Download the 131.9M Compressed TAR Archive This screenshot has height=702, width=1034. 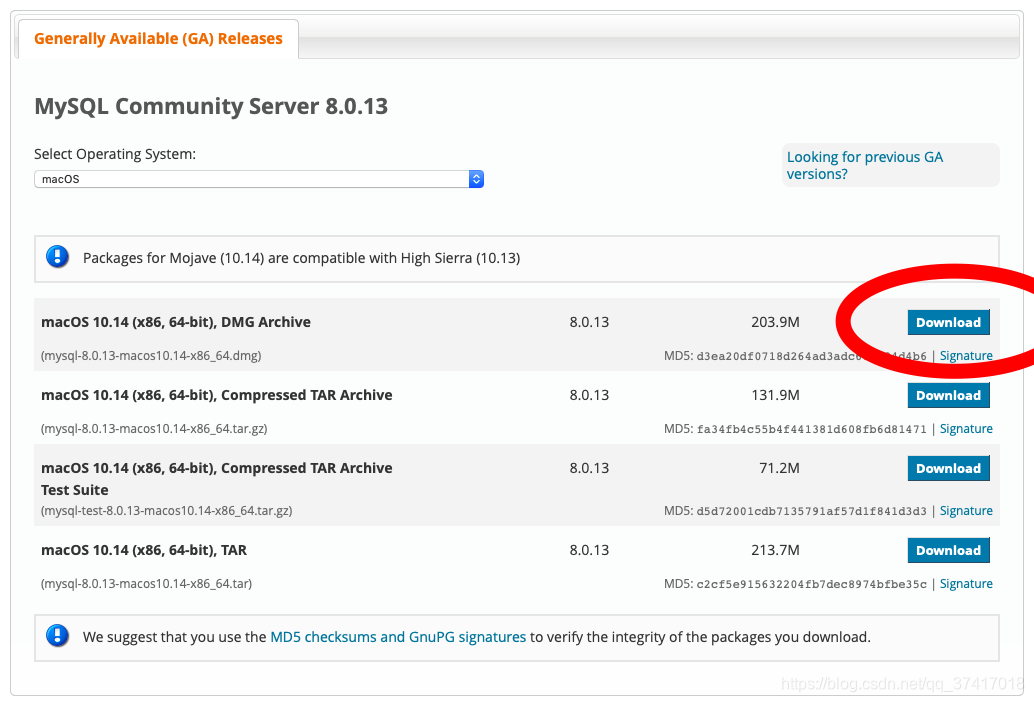pyautogui.click(x=948, y=395)
